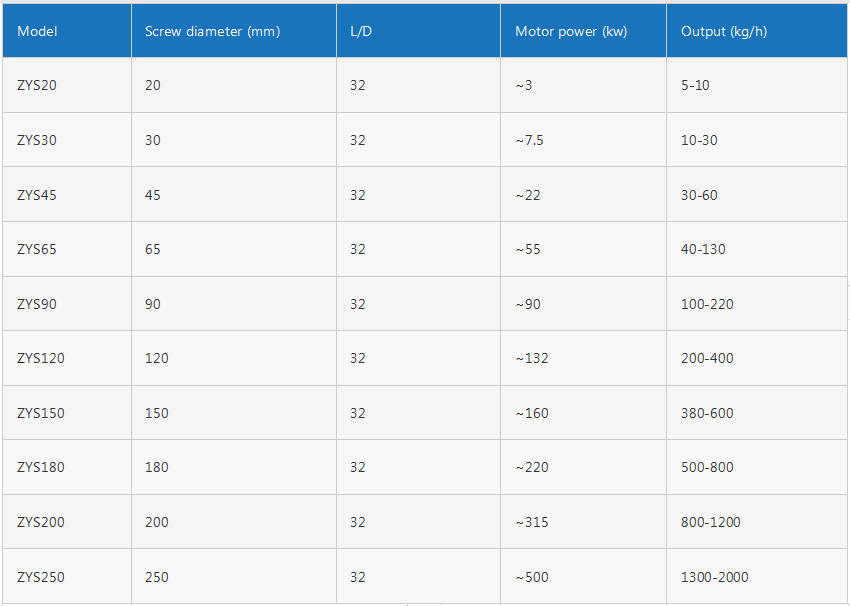Click the ZYS65 model name

point(37,249)
